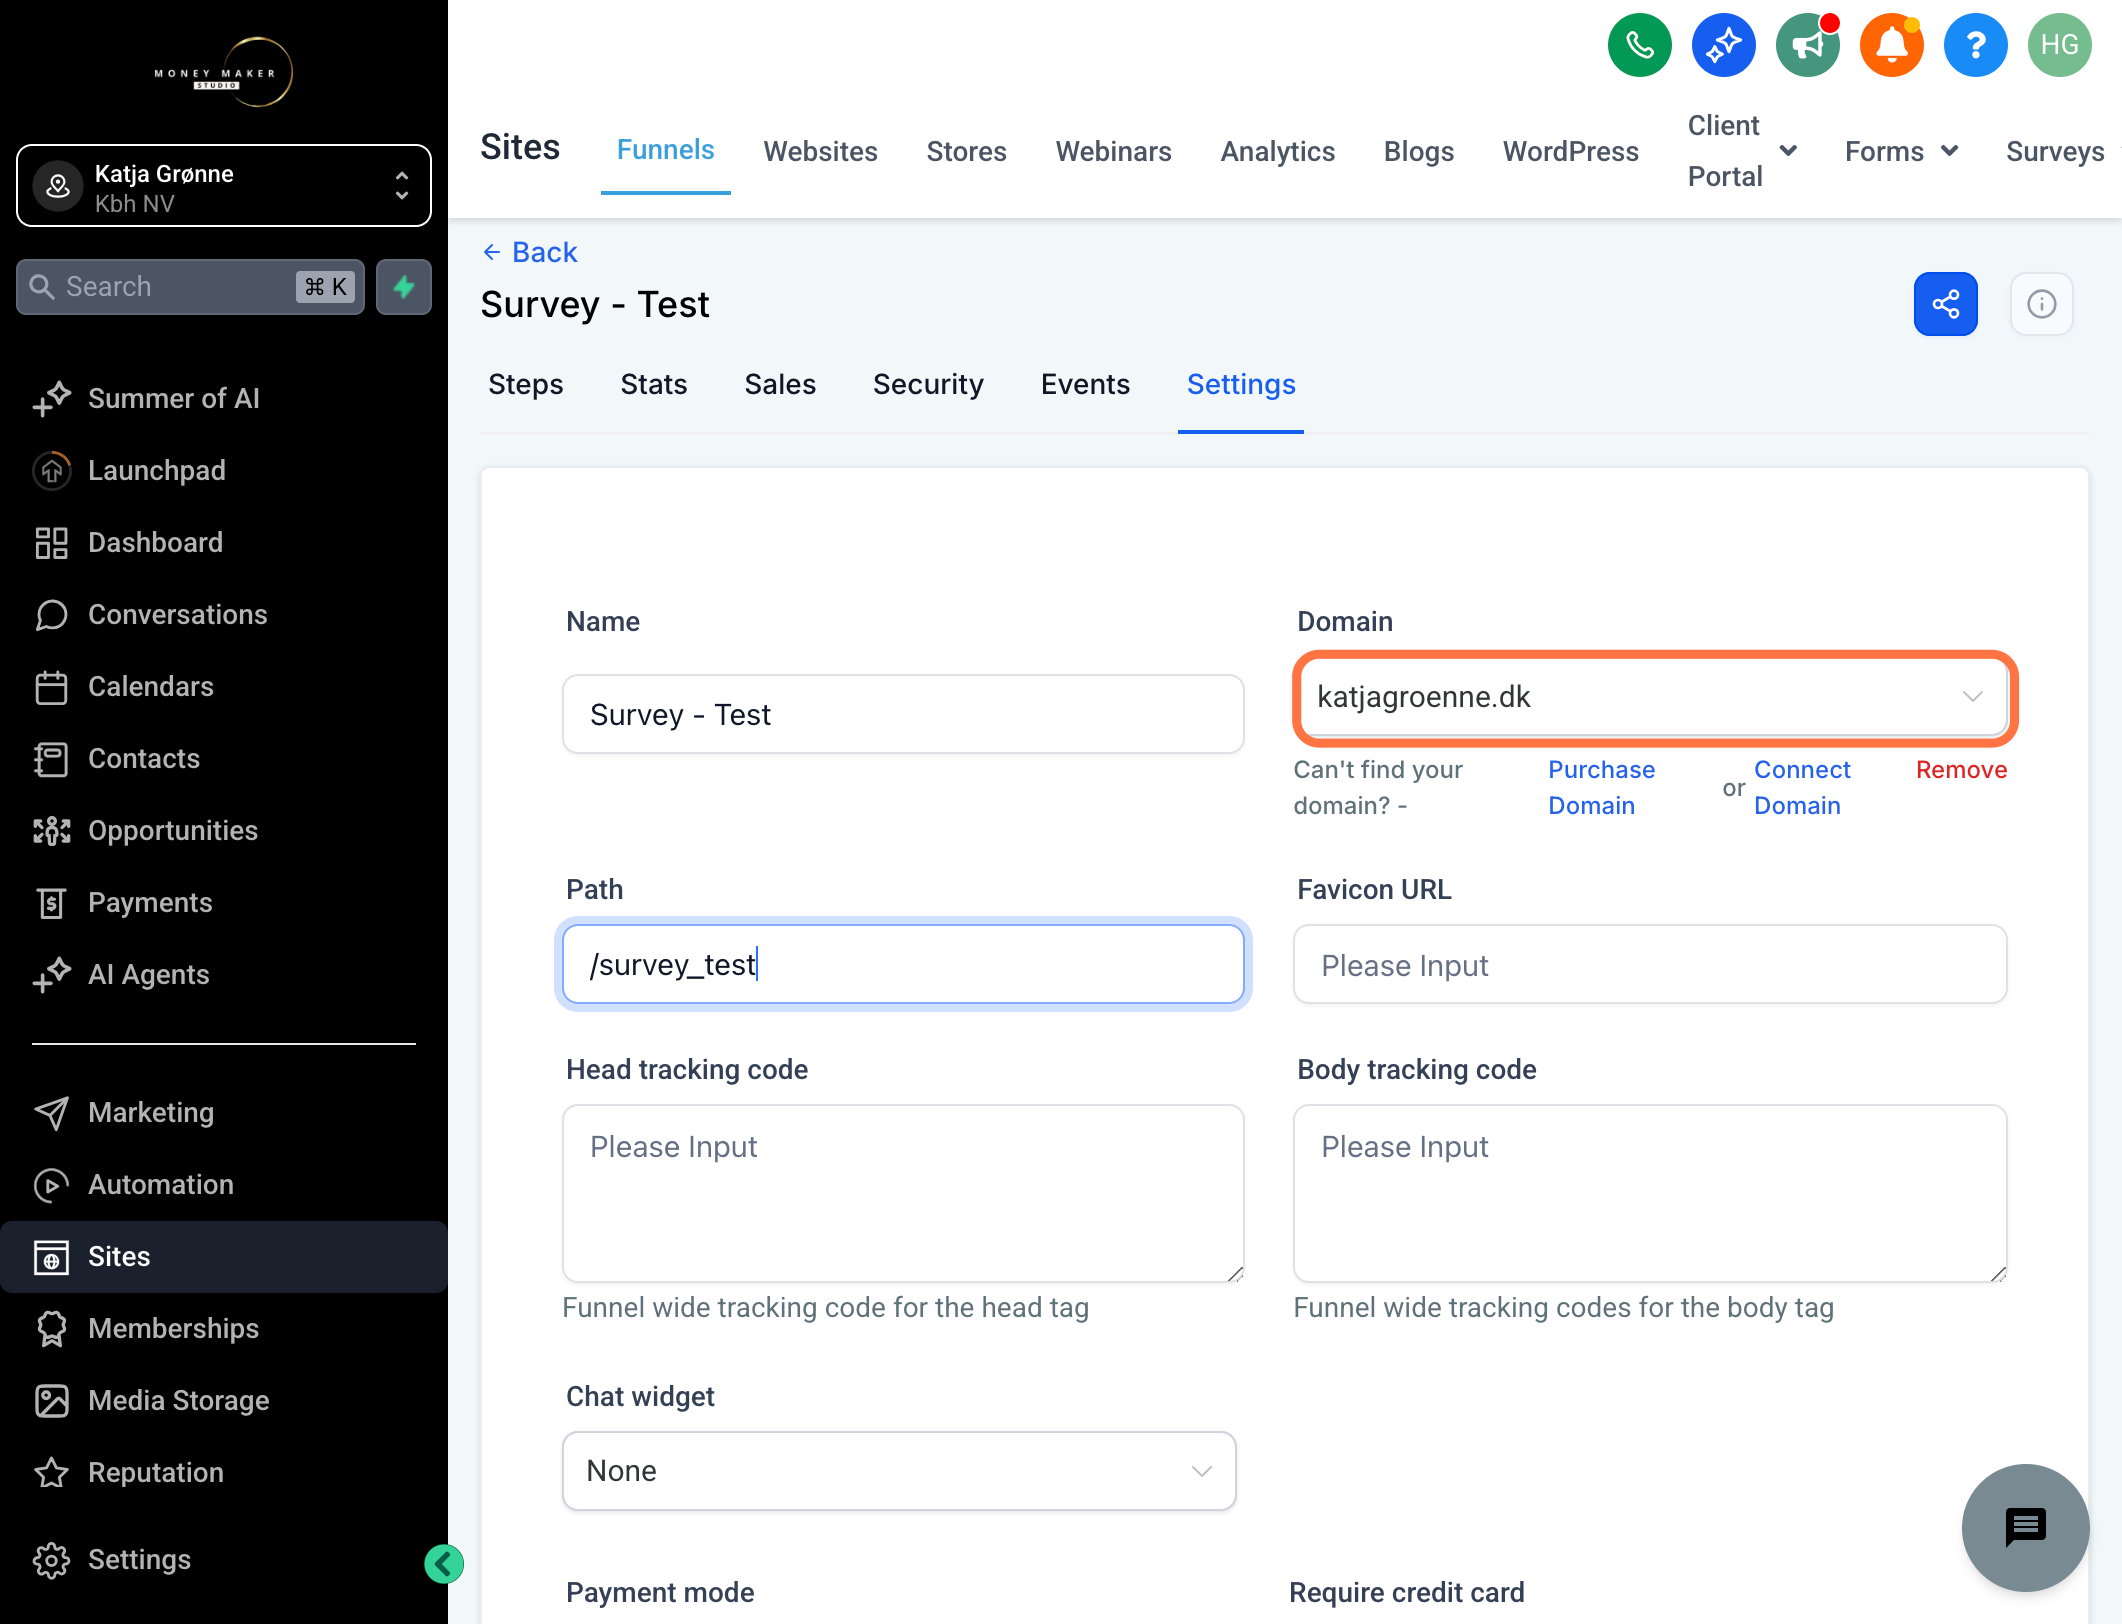The image size is (2122, 1624).
Task: Open the Security tab
Action: 927,385
